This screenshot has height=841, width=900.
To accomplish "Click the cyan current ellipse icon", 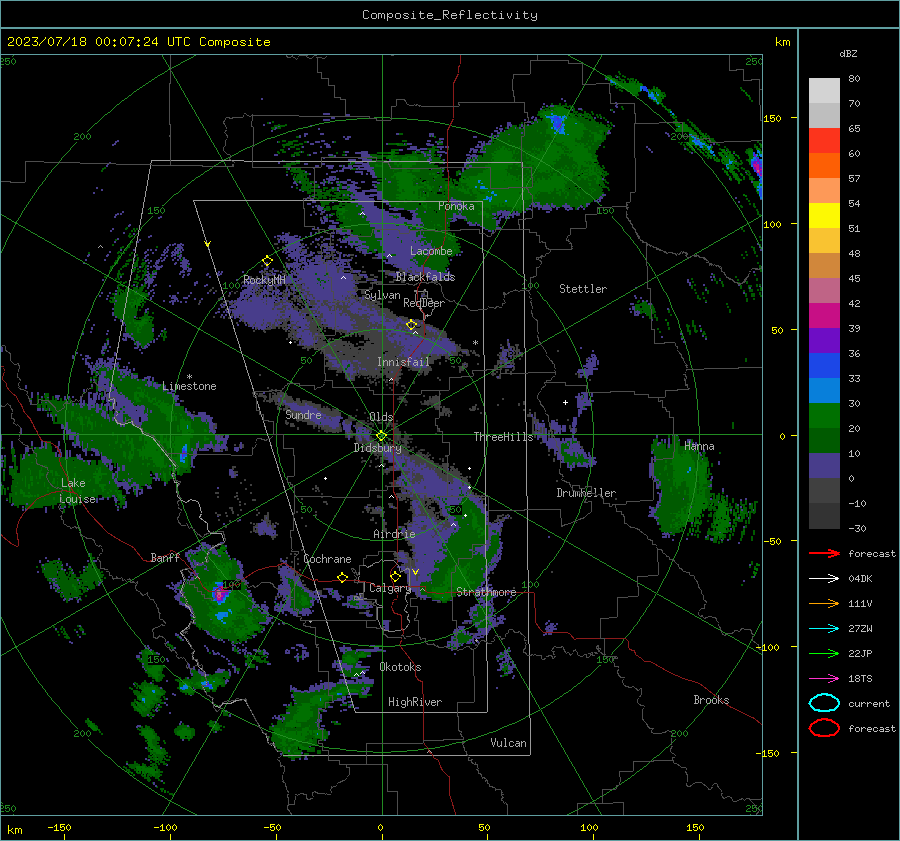I will (824, 703).
